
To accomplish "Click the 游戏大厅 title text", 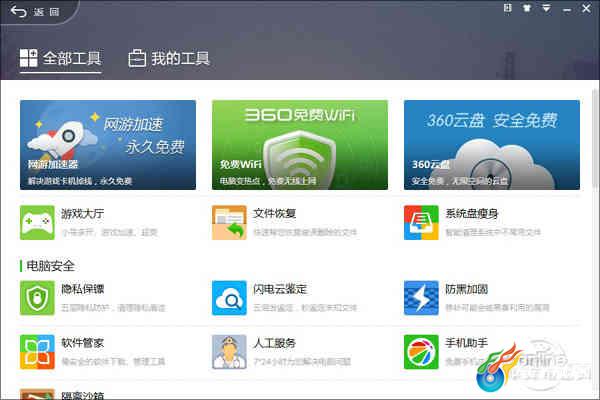I will (83, 214).
